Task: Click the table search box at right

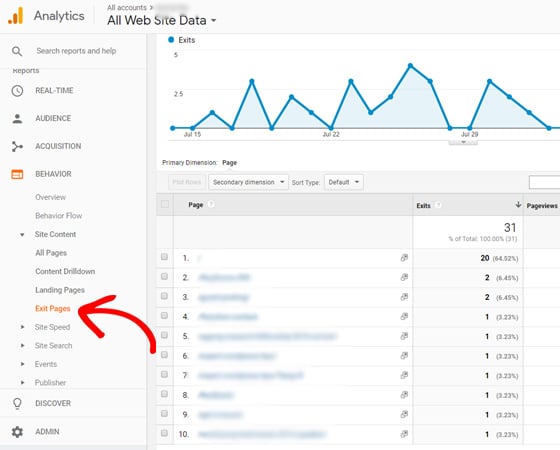Action: coord(544,182)
